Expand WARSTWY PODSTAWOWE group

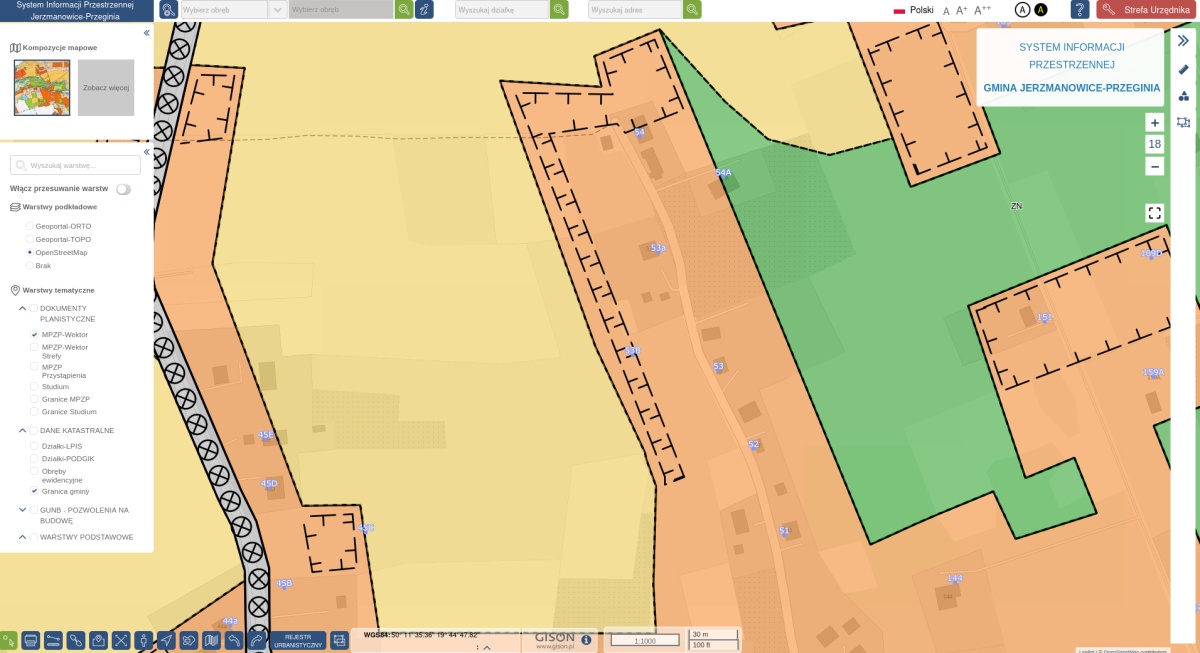[x=22, y=537]
